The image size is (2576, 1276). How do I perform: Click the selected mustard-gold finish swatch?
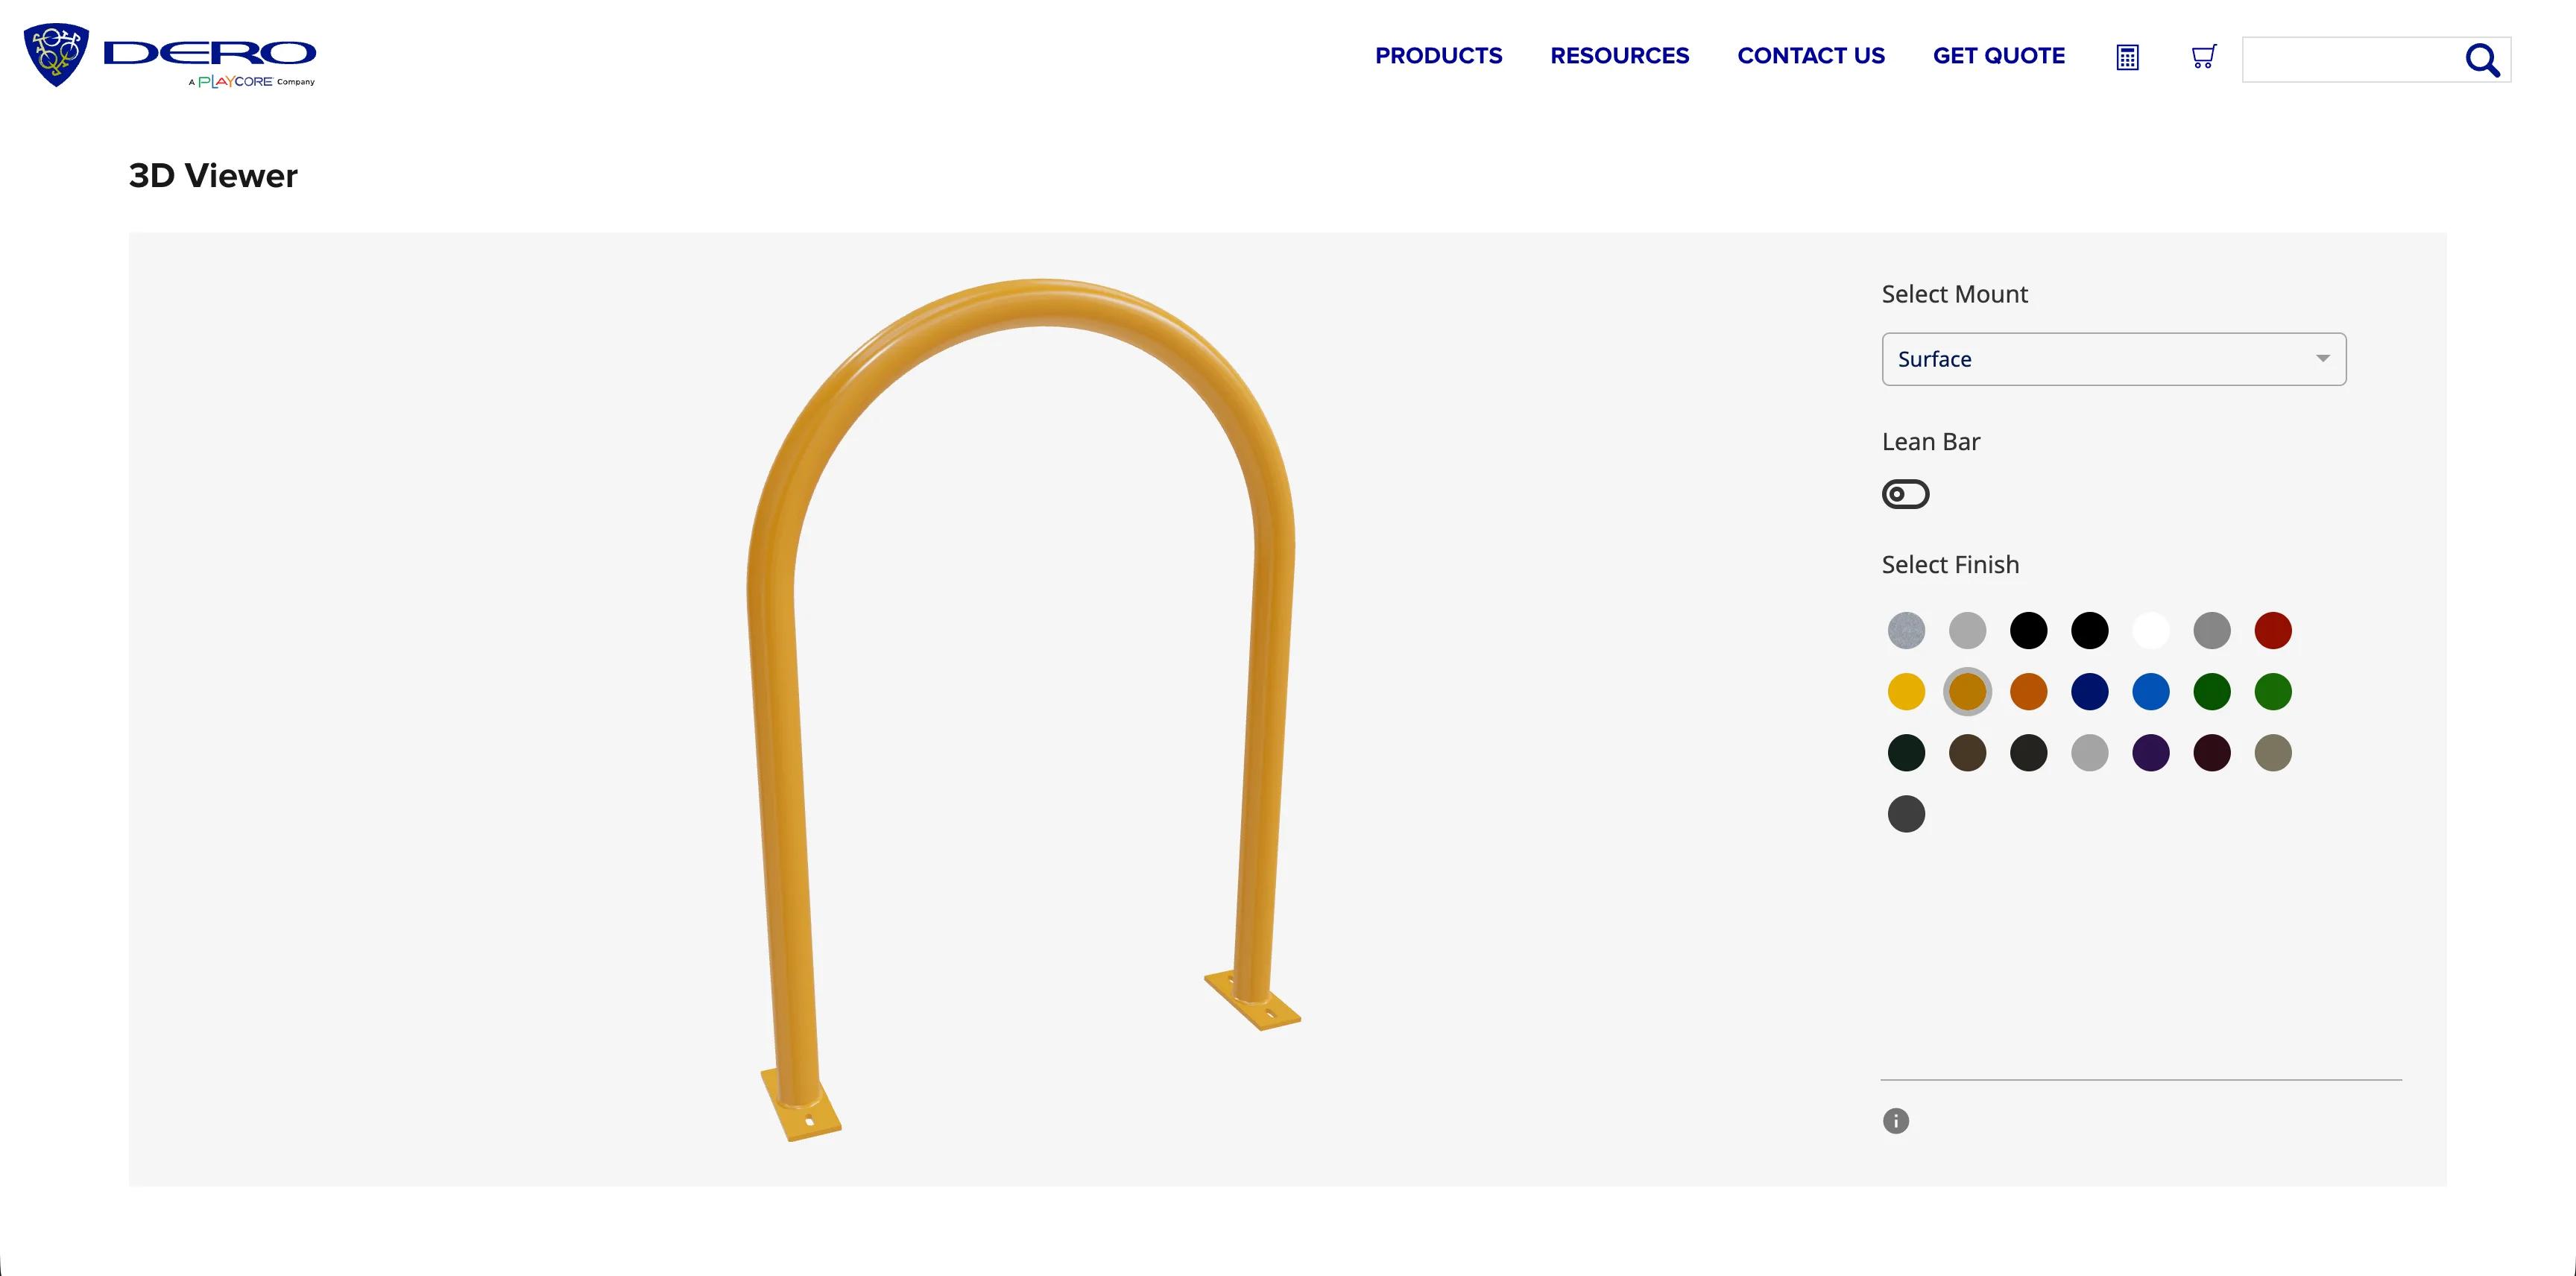click(x=1967, y=692)
